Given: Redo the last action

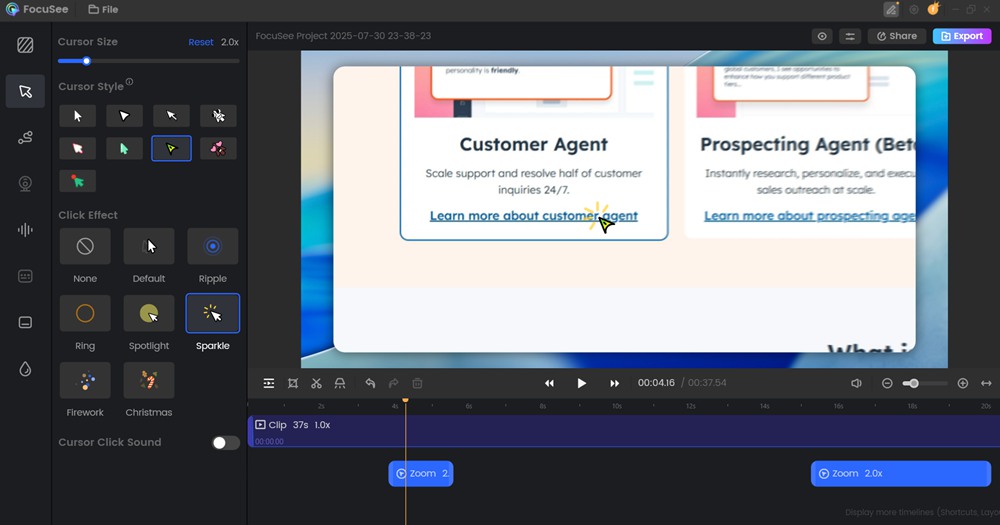Looking at the screenshot, I should click(393, 383).
